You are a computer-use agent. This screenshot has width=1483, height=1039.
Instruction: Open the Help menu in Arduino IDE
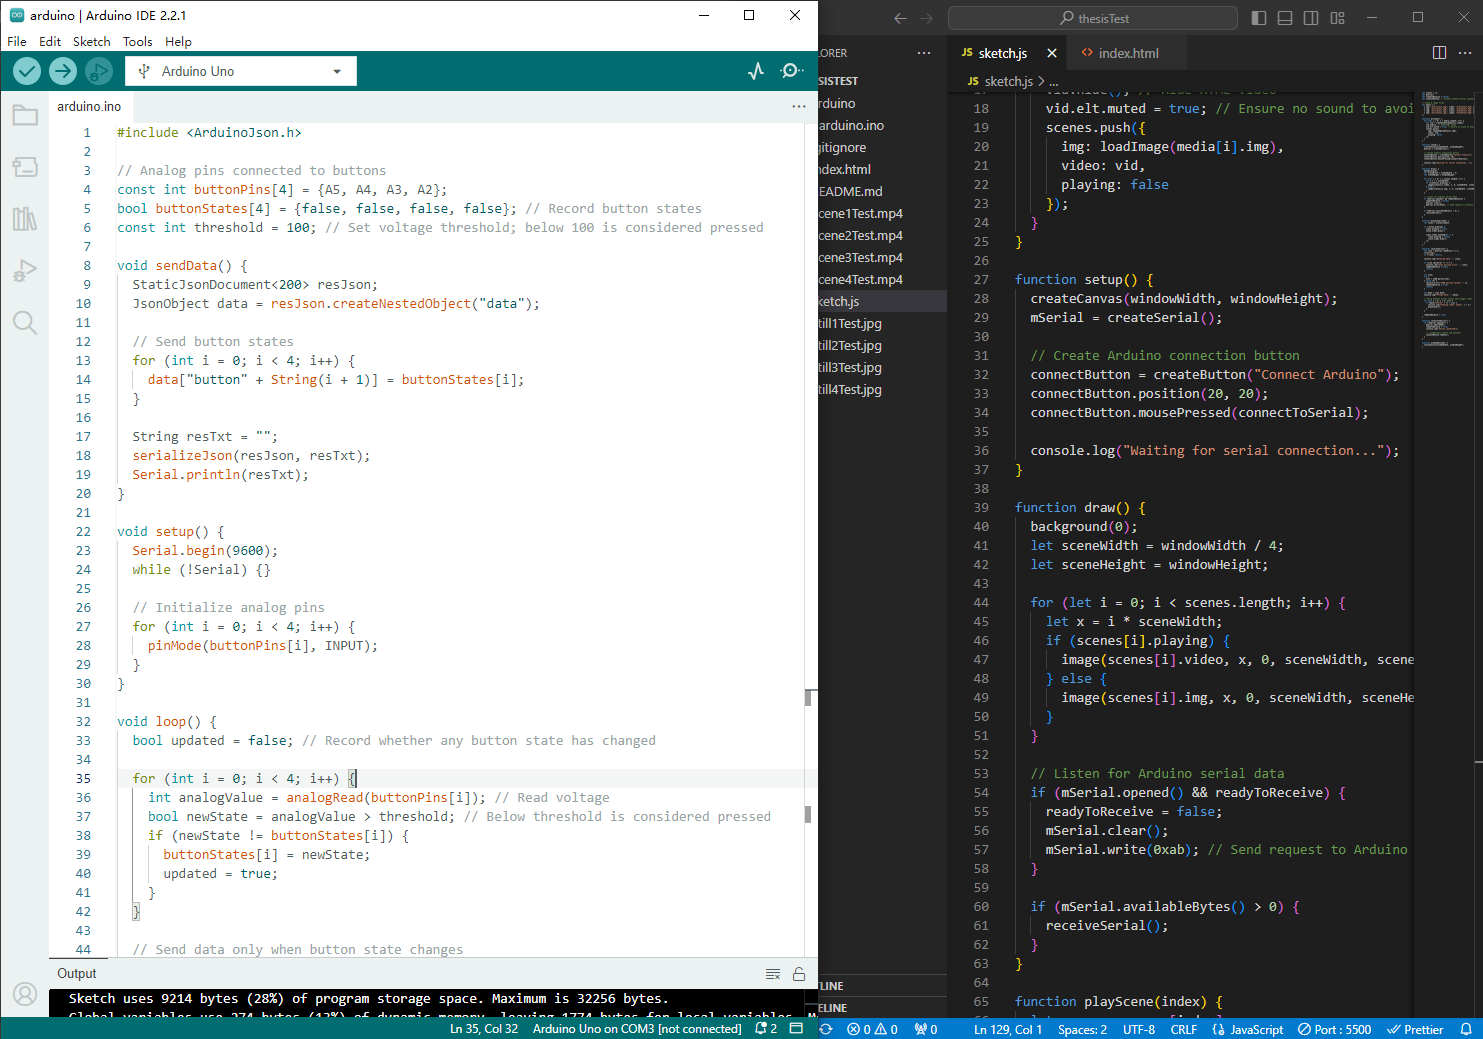pyautogui.click(x=178, y=42)
